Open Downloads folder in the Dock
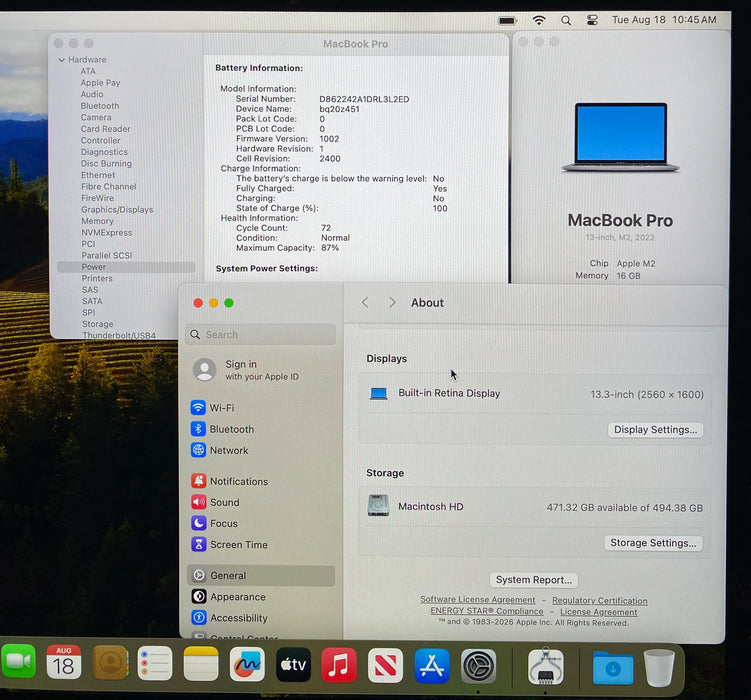 (x=613, y=667)
